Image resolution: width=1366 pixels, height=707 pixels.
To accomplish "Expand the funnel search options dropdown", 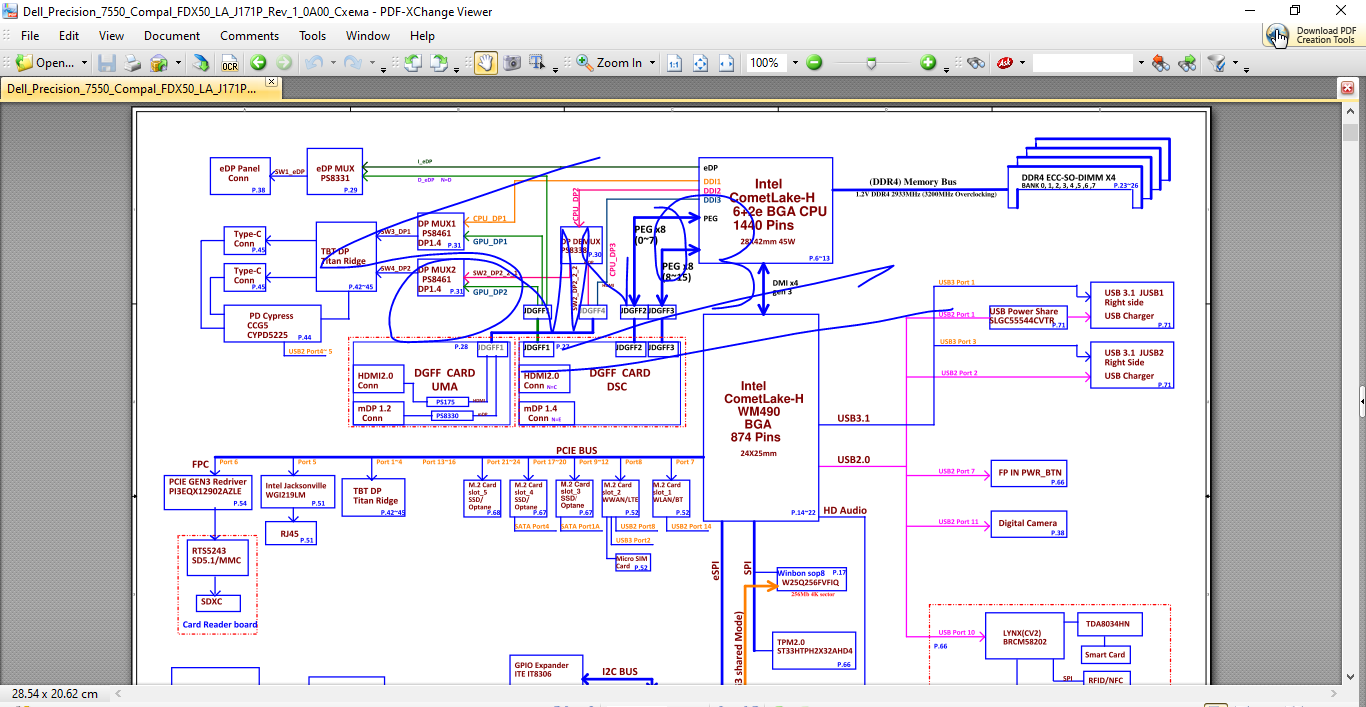I will click(1235, 63).
